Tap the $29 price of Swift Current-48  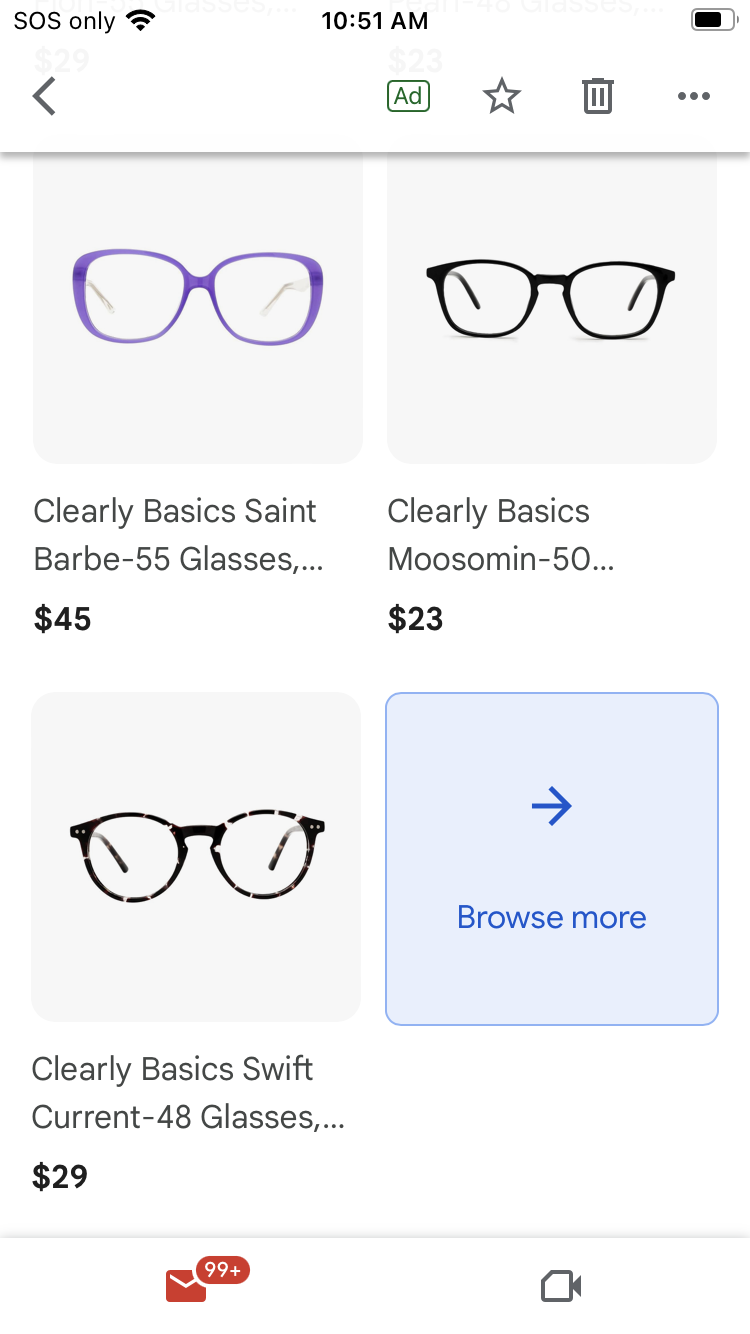click(60, 1176)
